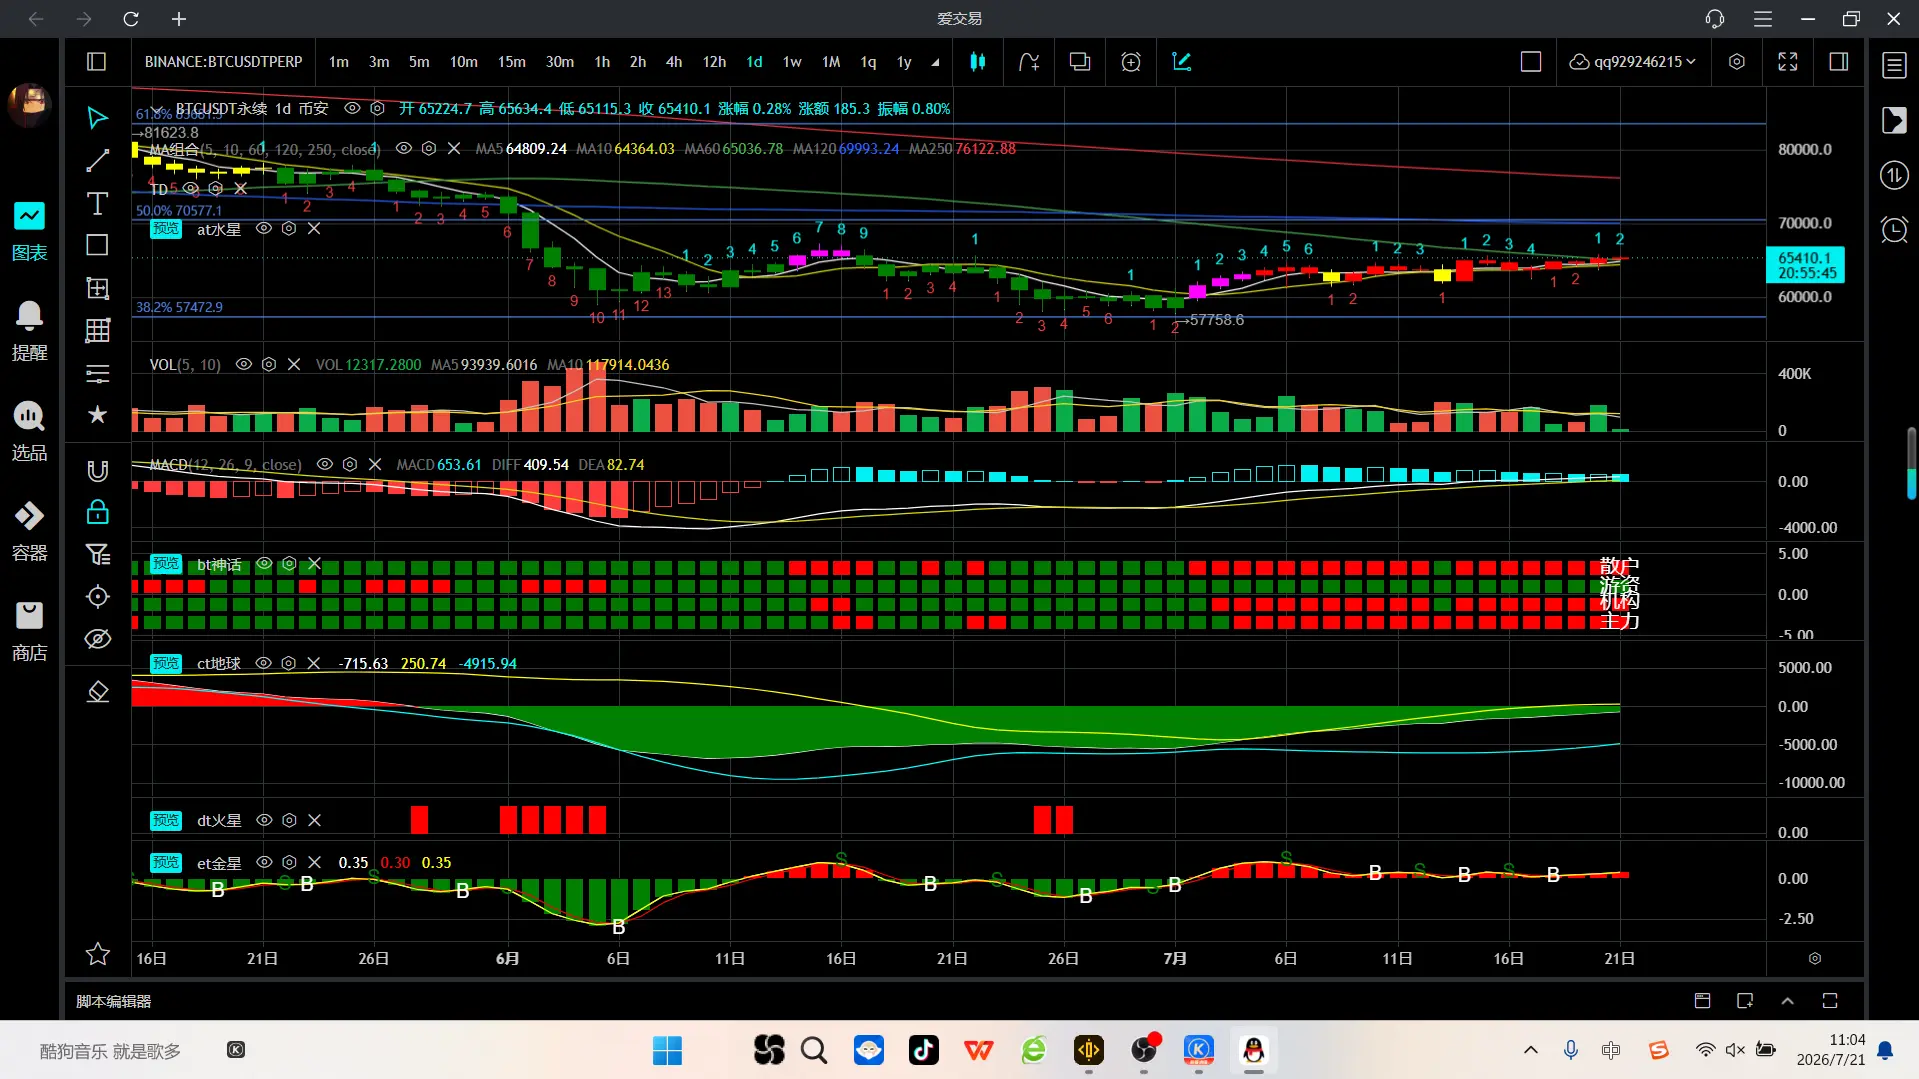Image resolution: width=1919 pixels, height=1079 pixels.
Task: Open the 选品 screener sidebar item
Action: pos(29,431)
